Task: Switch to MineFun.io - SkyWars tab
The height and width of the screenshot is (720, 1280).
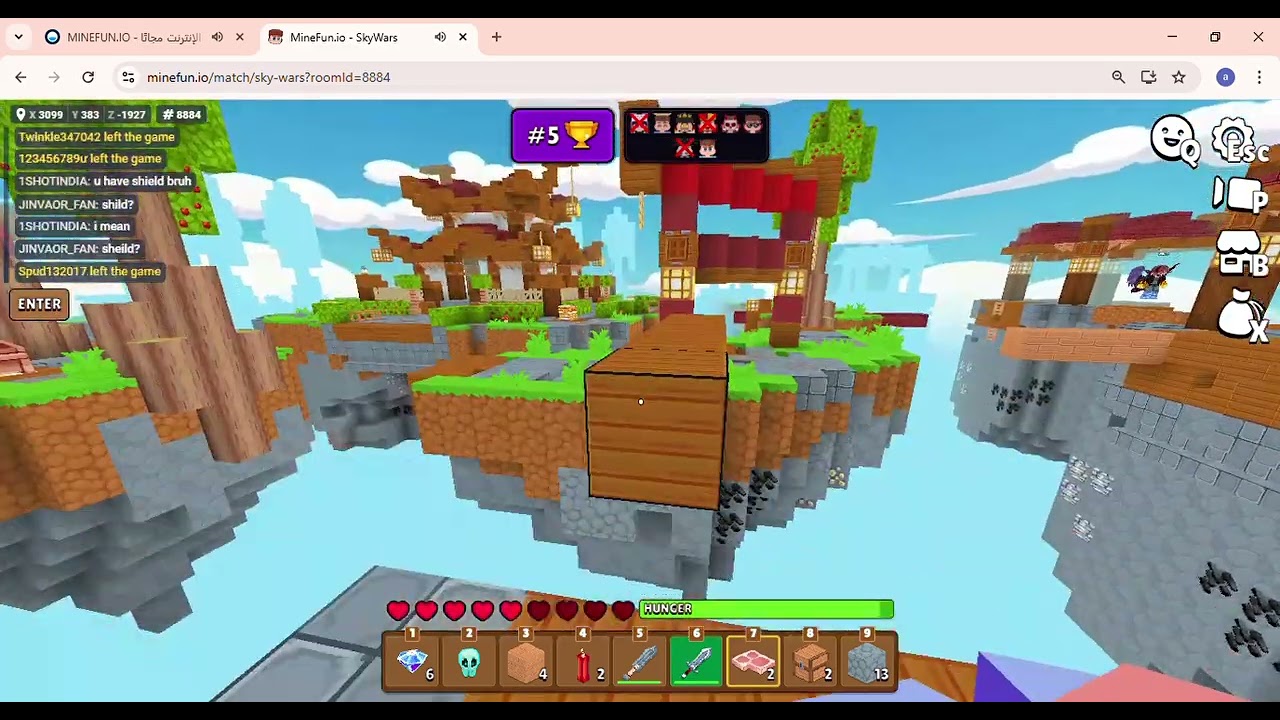Action: [344, 37]
